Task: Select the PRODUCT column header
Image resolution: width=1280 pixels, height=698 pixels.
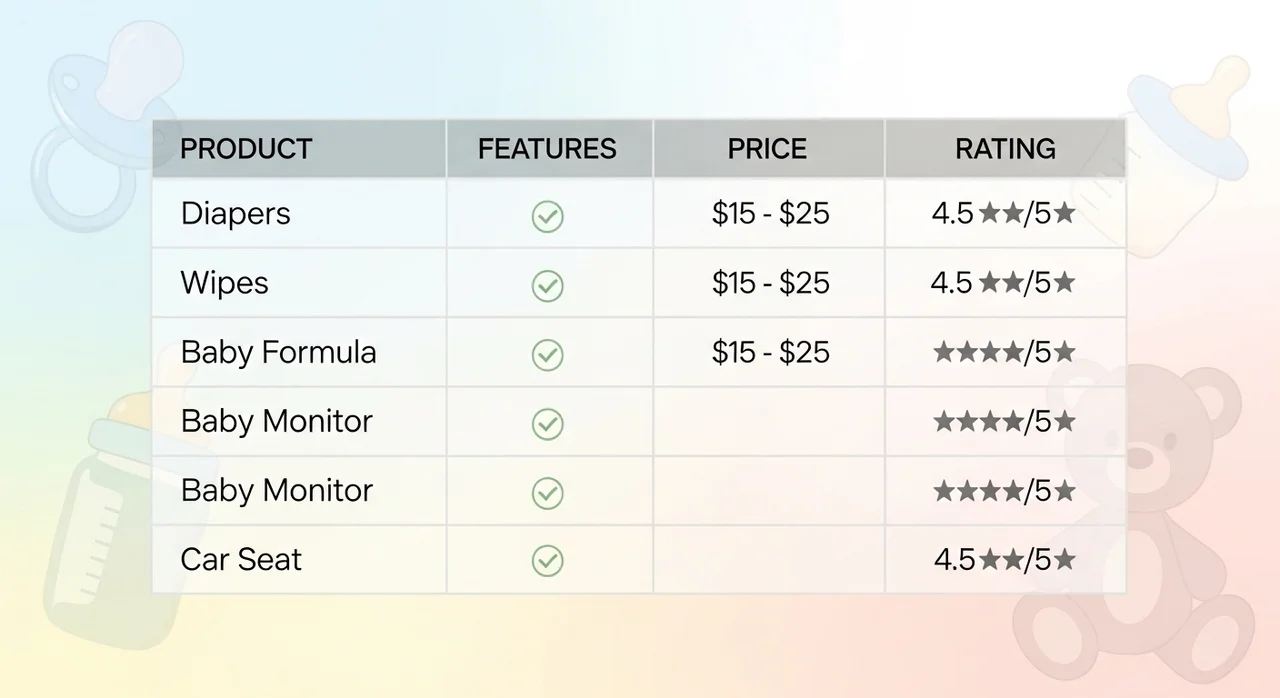Action: [x=246, y=149]
